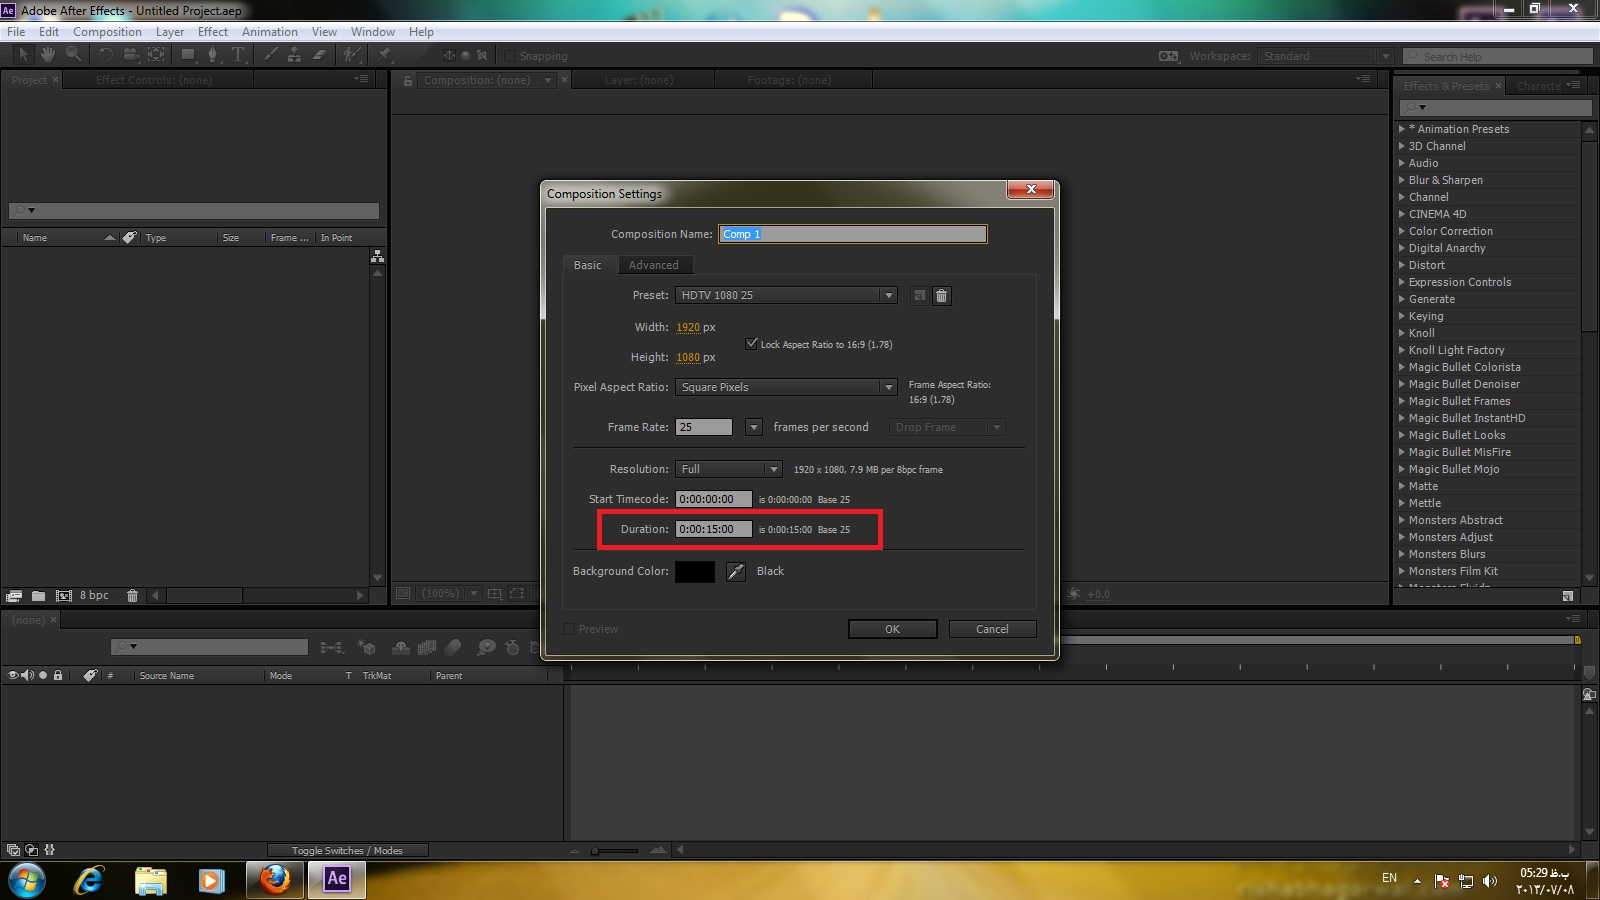The width and height of the screenshot is (1600, 900).
Task: Click the Width value 1920
Action: point(688,327)
